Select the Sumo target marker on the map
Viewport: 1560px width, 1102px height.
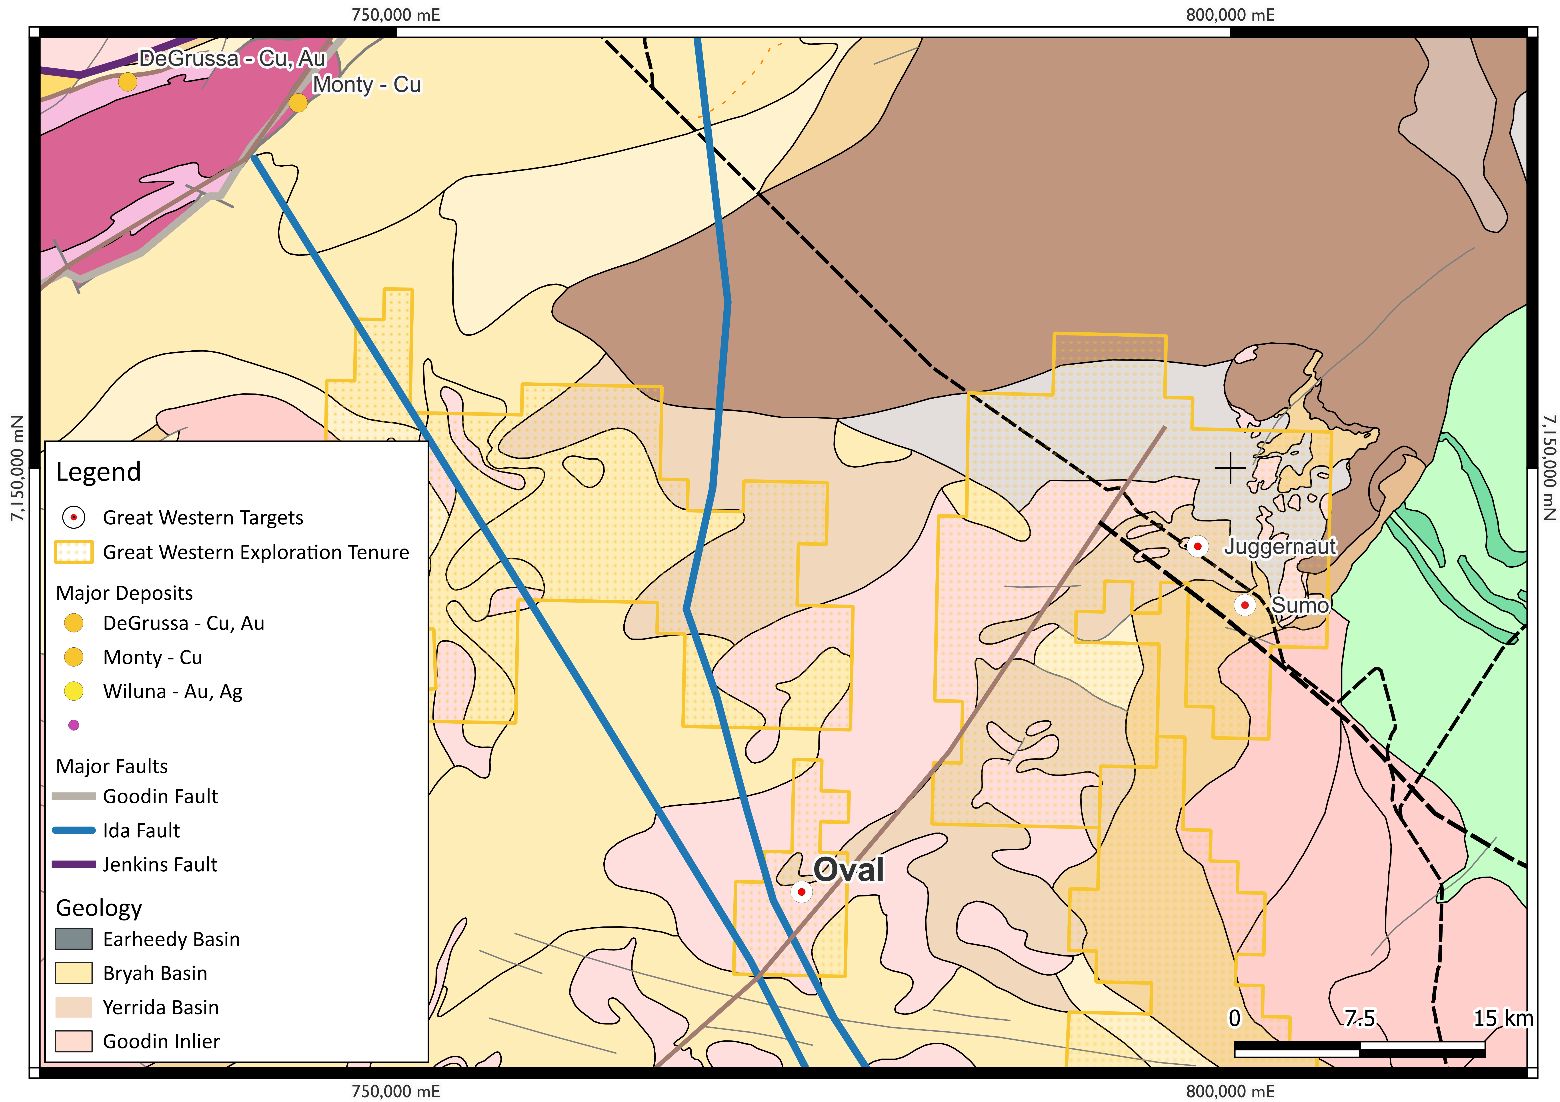click(1244, 605)
